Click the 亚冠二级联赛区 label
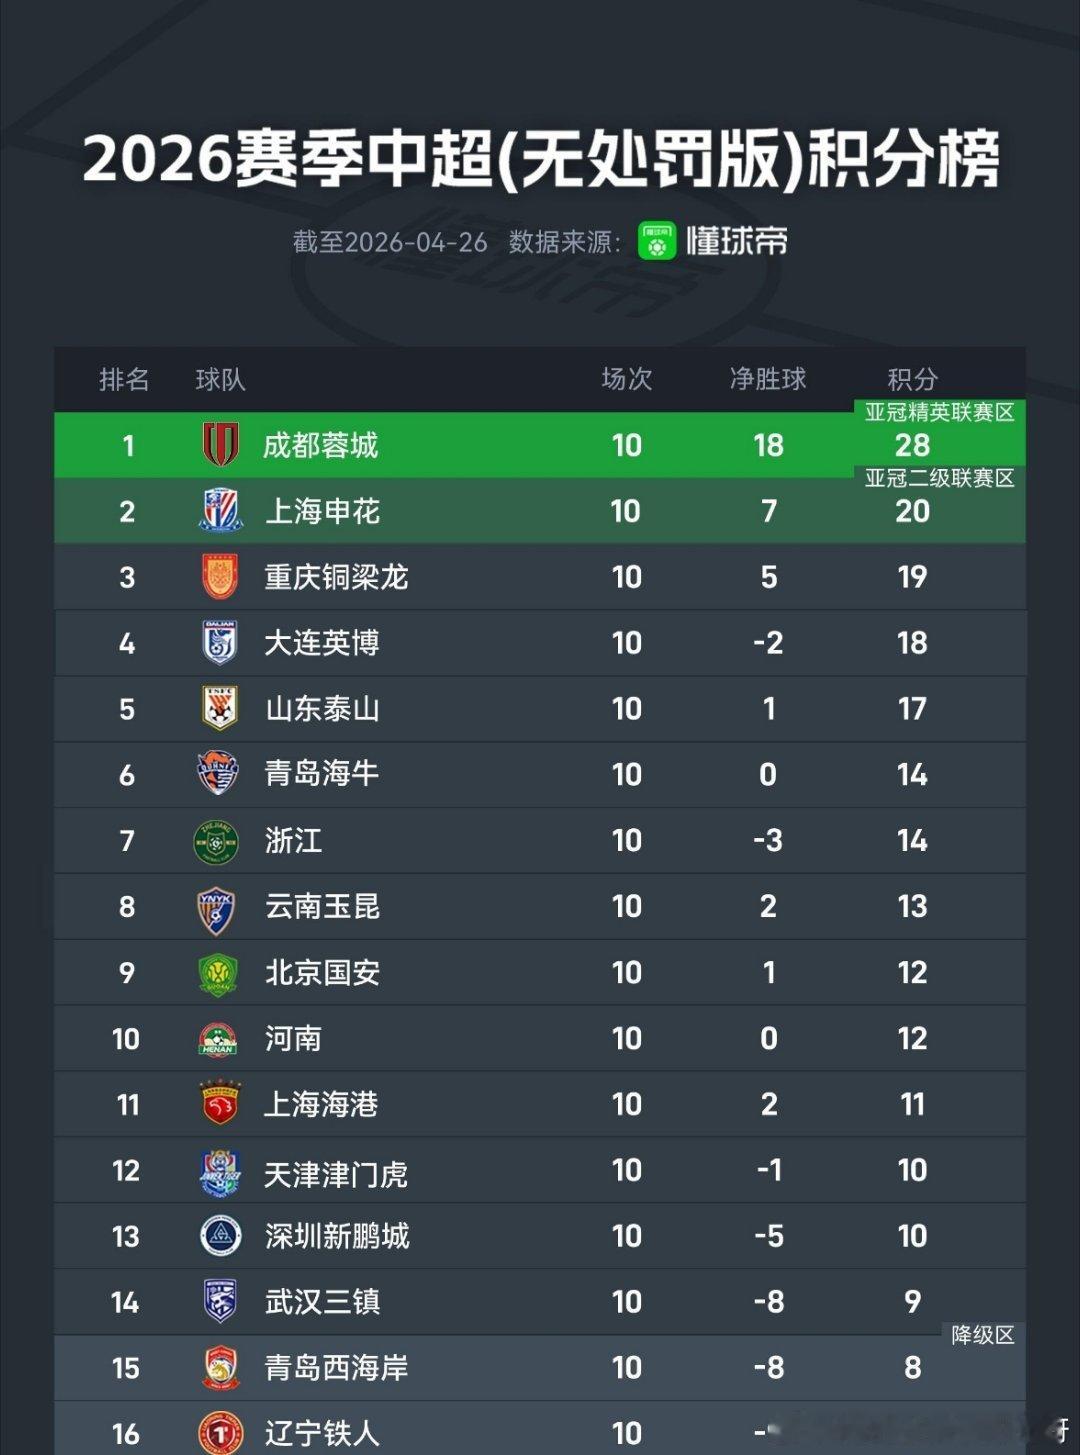1080x1455 pixels. [x=940, y=478]
